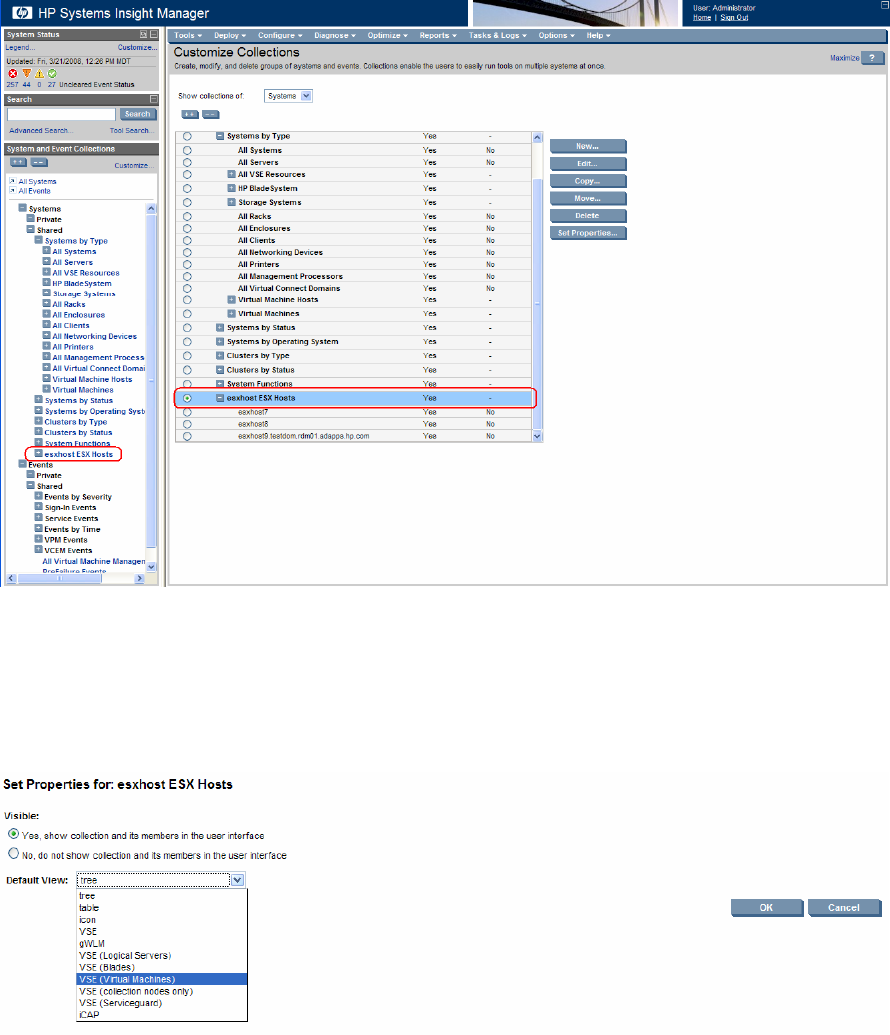The height and width of the screenshot is (1035, 890).
Task: Collapse esxhost ESX Hosts row in table
Action: (221, 398)
